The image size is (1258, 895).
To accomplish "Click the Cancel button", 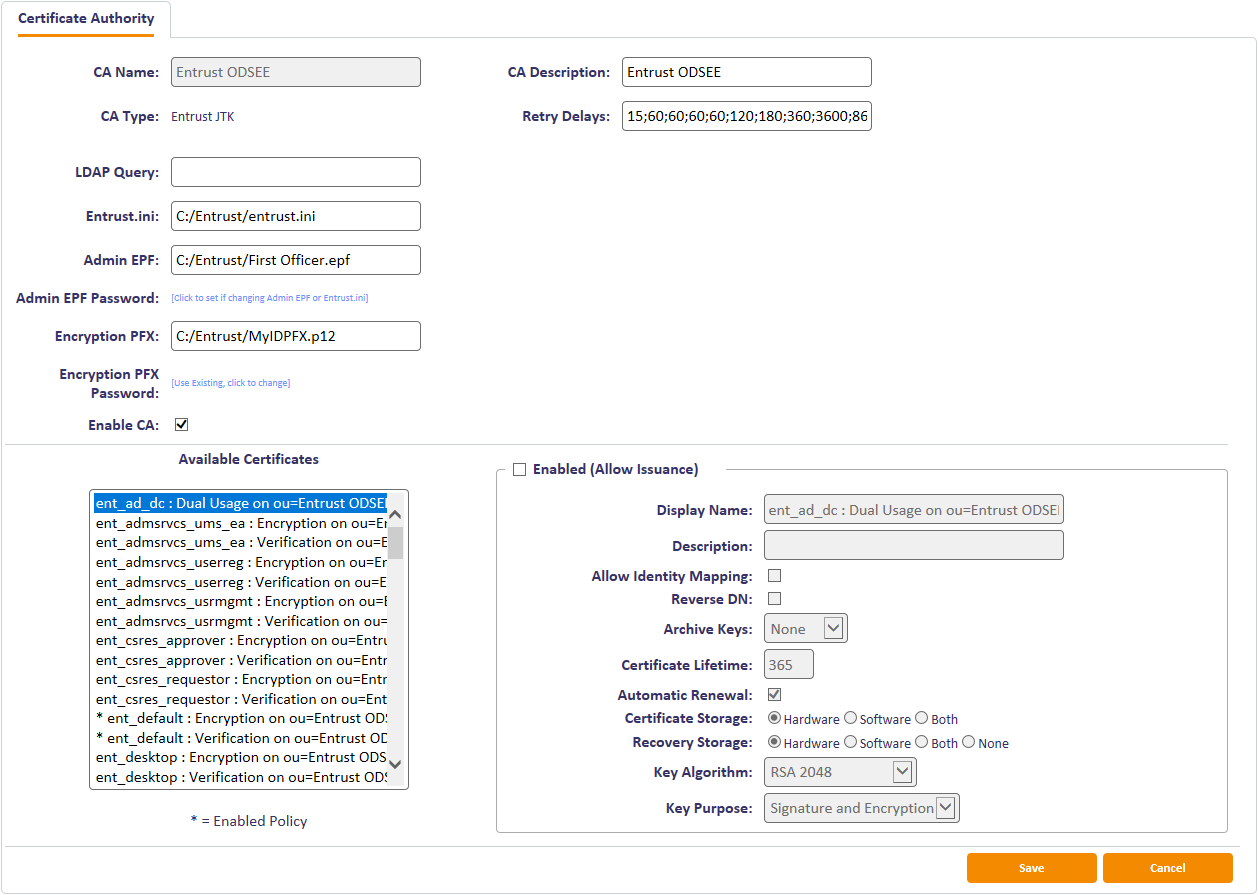I will [x=1168, y=868].
